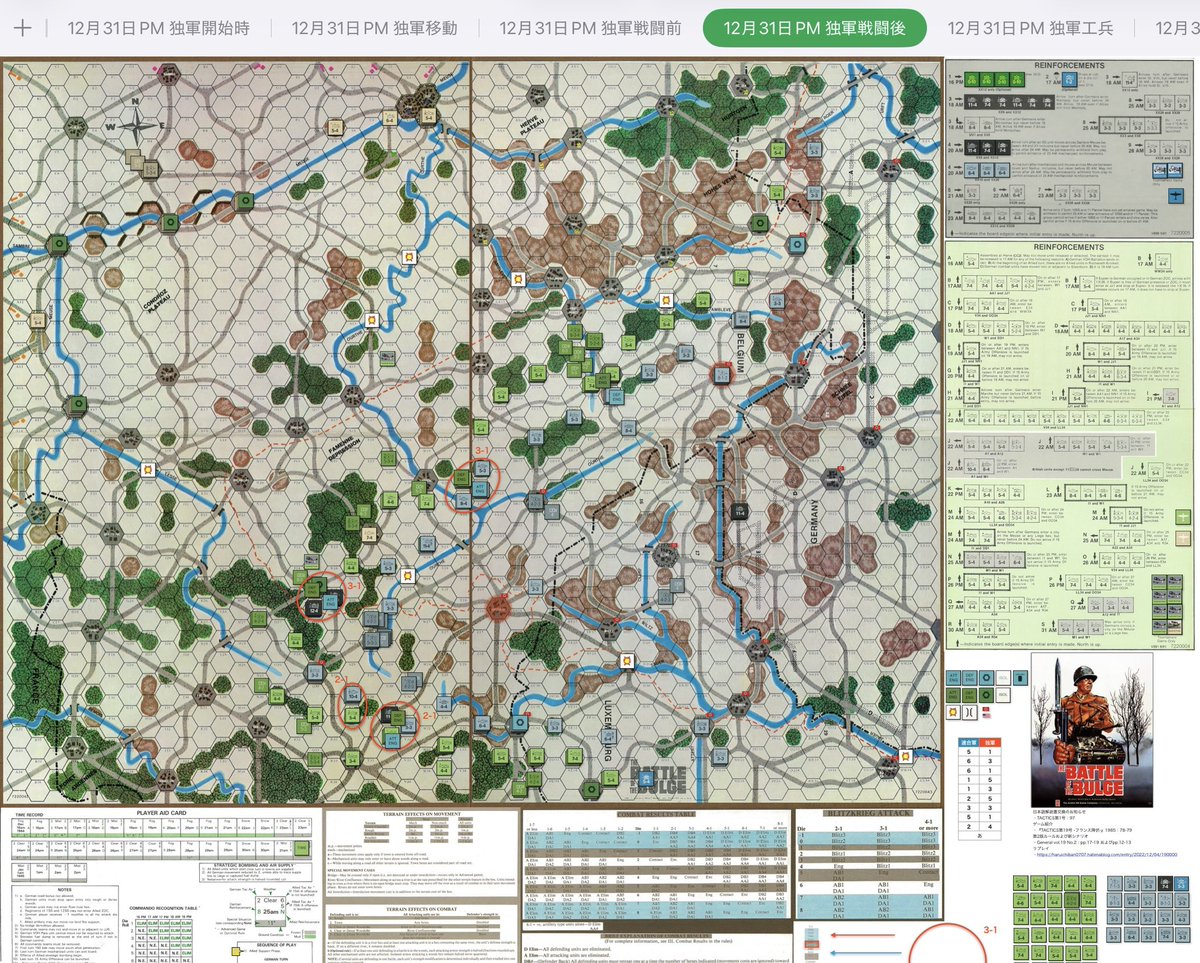Select the blue ATT ENG marker in the legend
This screenshot has width=1200, height=963.
[953, 678]
